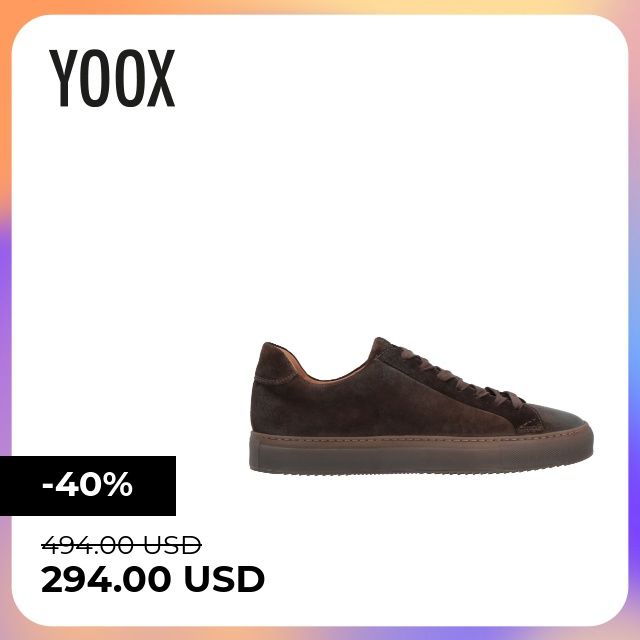Select the crossed-out 494.00 USD original price
640x640 pixels.
[x=122, y=545]
